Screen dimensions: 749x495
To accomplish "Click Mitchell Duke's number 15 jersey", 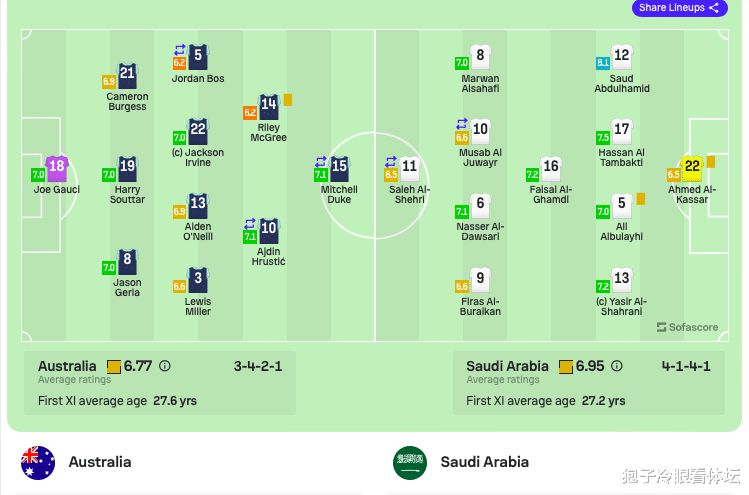I will point(339,169).
